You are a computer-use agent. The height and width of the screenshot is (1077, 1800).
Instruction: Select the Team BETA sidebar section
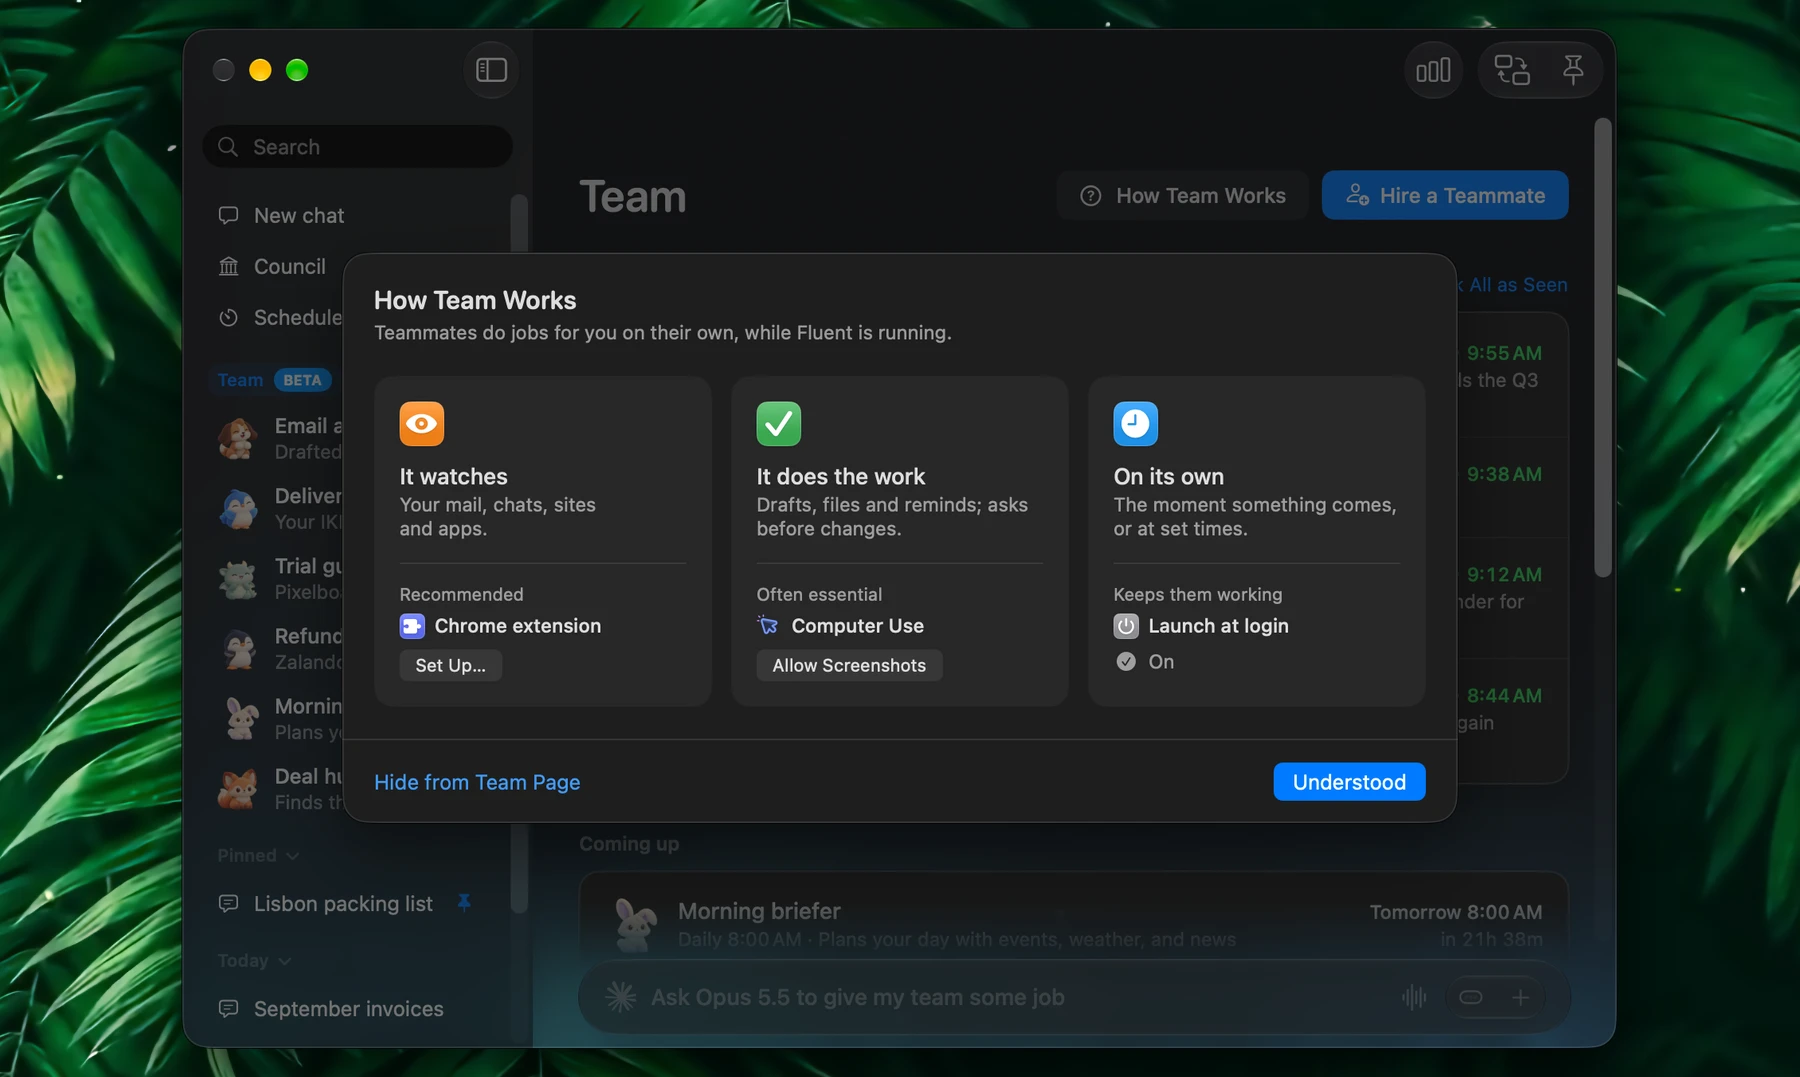point(272,380)
